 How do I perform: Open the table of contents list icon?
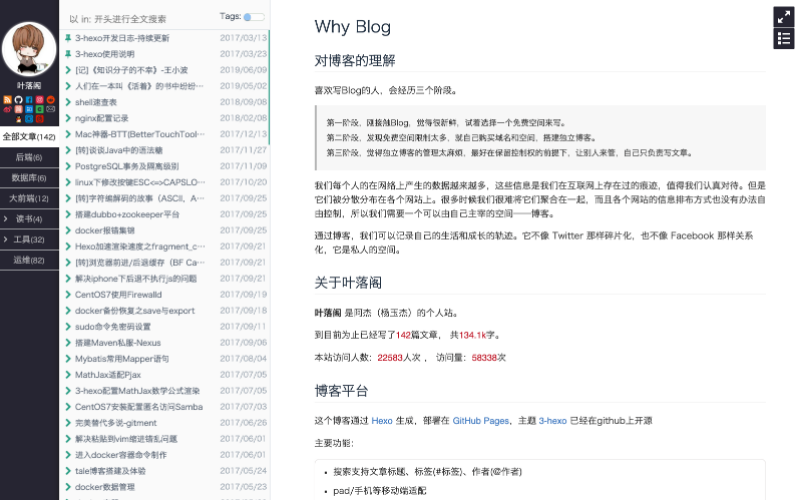tap(784, 39)
